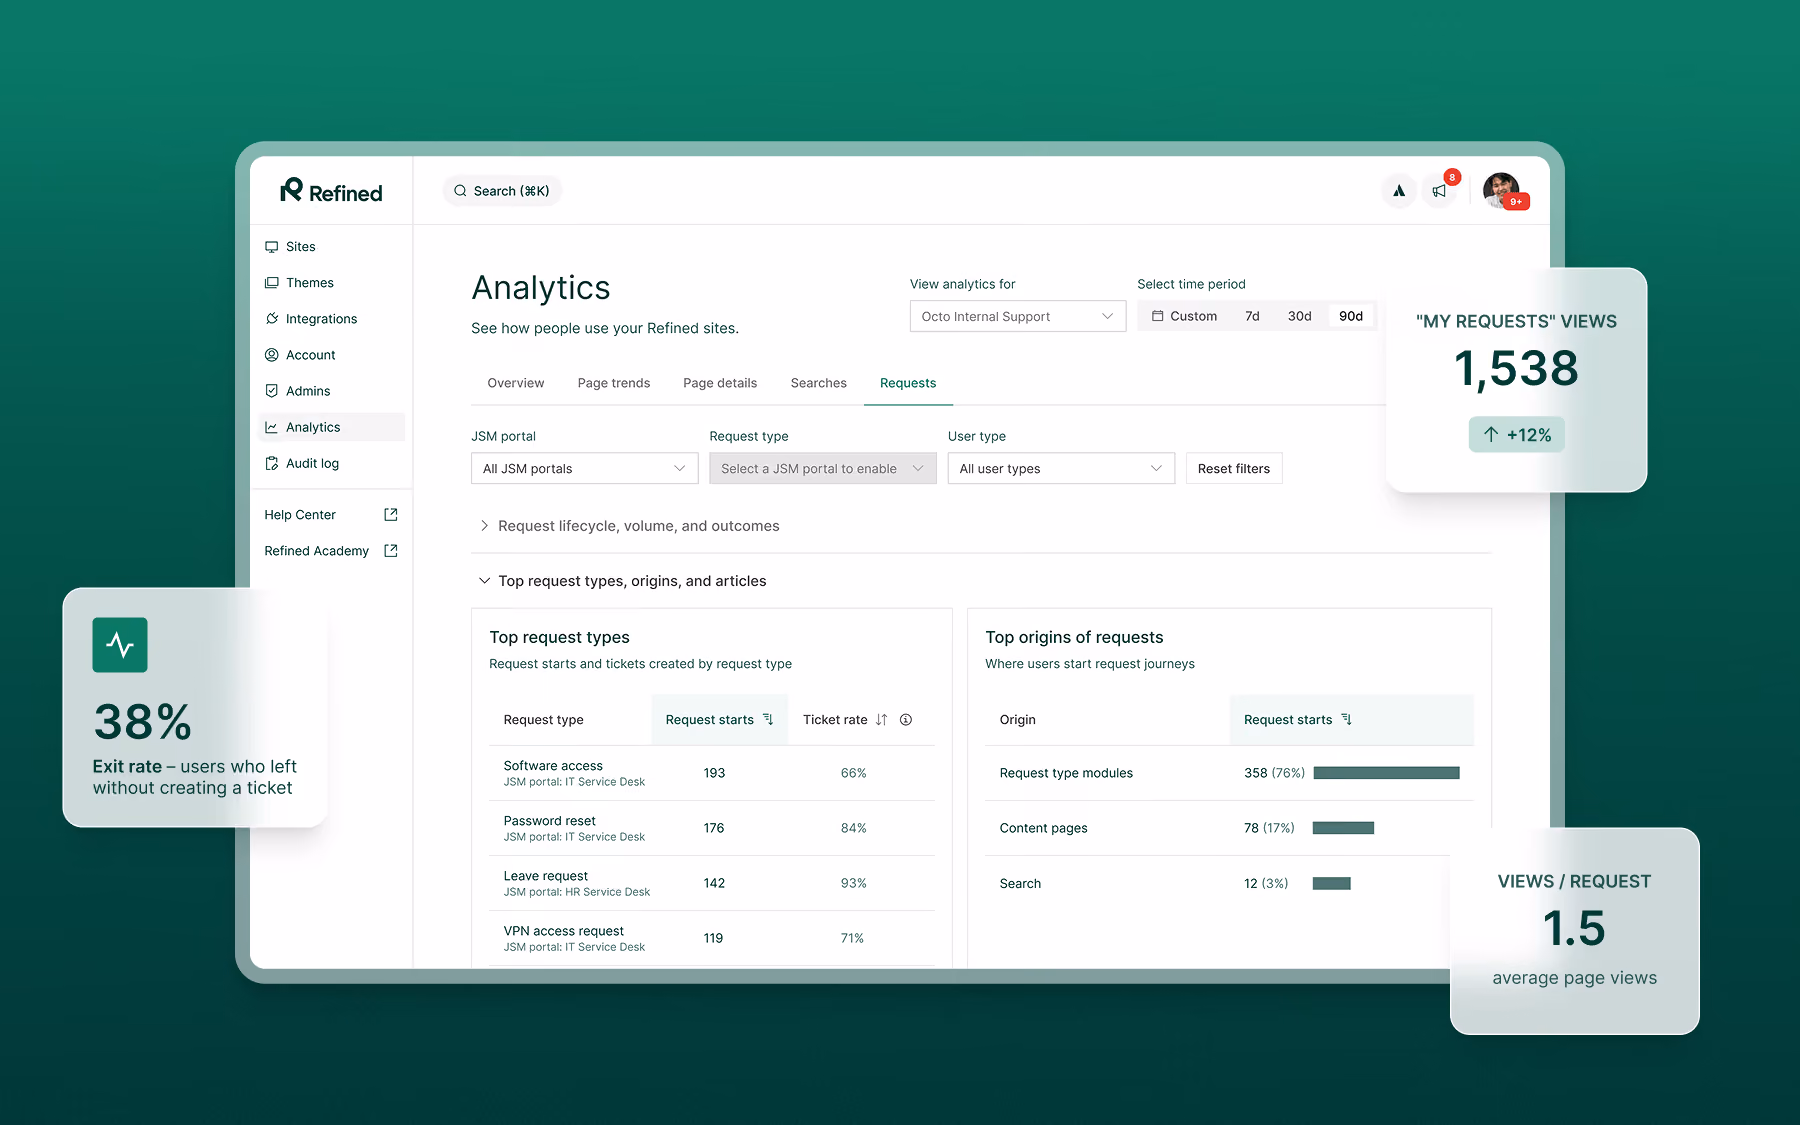Open the Atlassian icon in header

[1399, 191]
